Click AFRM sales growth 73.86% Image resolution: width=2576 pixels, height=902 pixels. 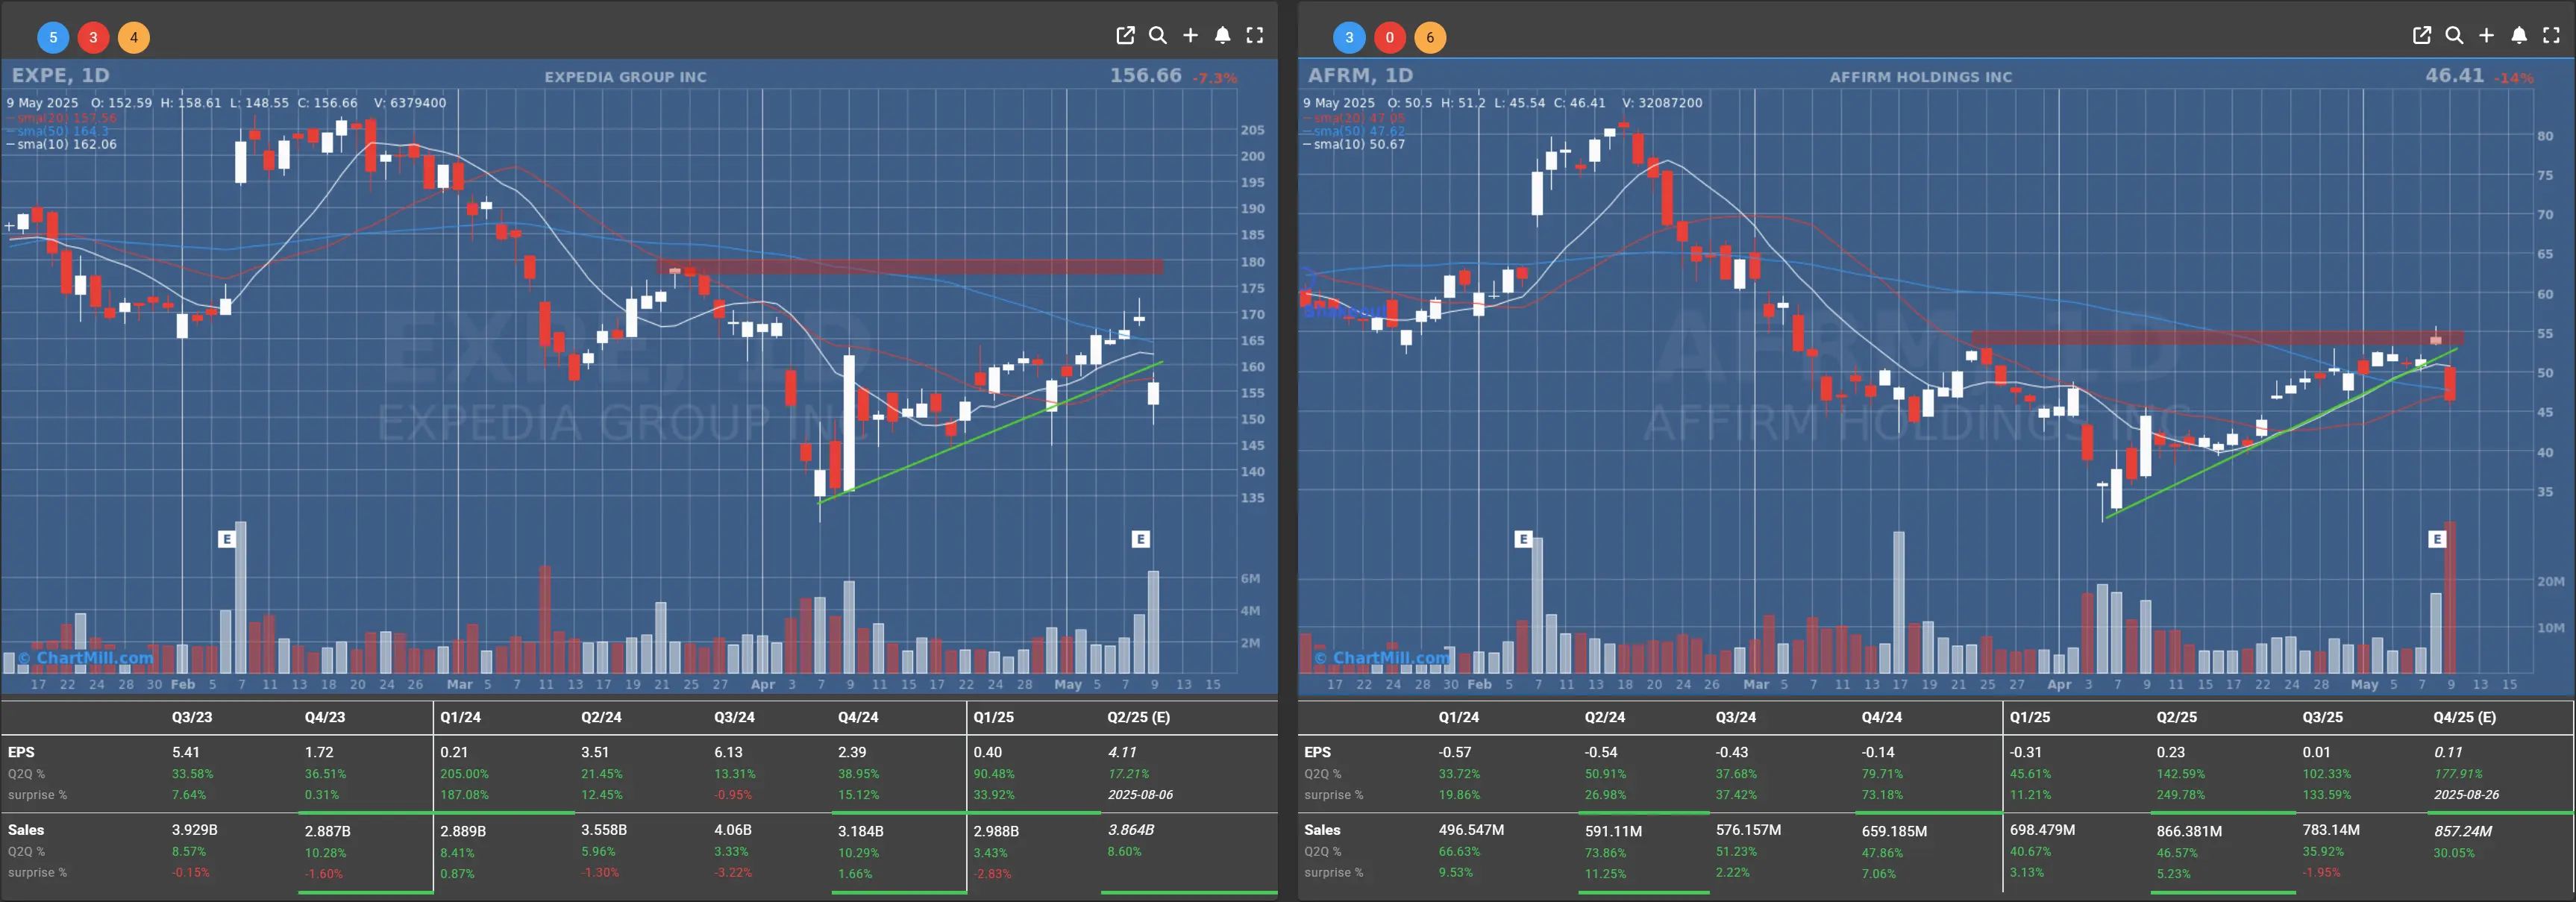click(x=1605, y=853)
